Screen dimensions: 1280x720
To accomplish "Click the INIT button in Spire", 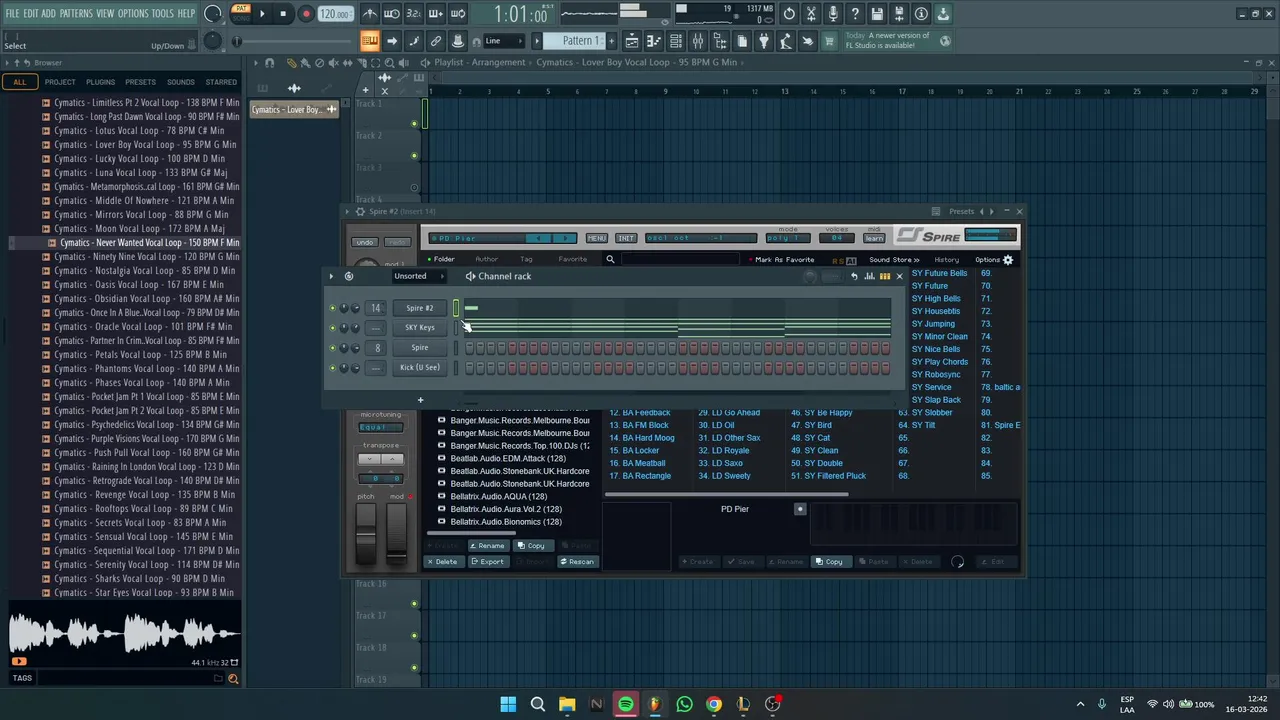I will (626, 238).
